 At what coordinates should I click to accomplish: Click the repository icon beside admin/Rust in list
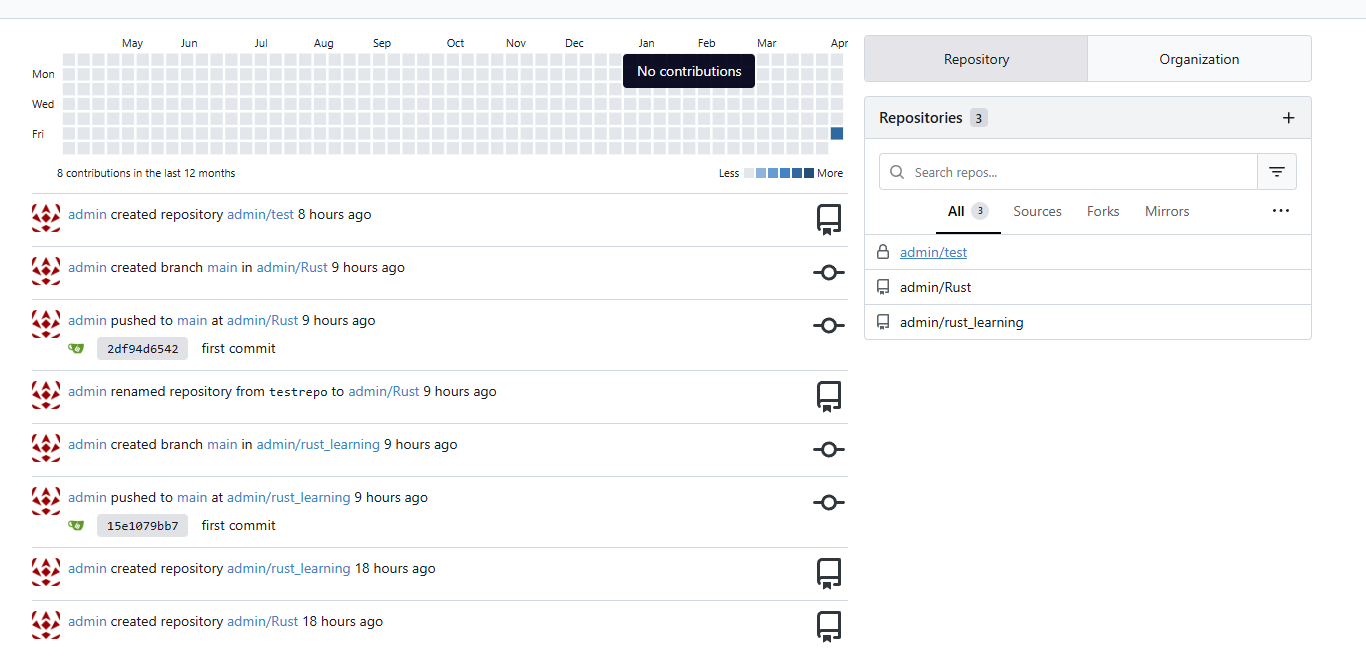coord(883,287)
